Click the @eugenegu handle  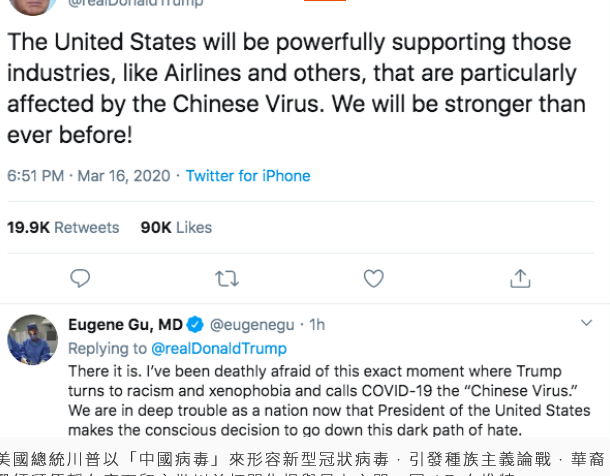coord(250,324)
